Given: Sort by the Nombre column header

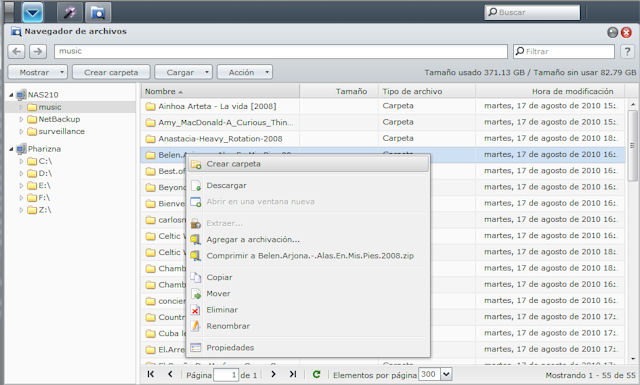Looking at the screenshot, I should [220, 91].
